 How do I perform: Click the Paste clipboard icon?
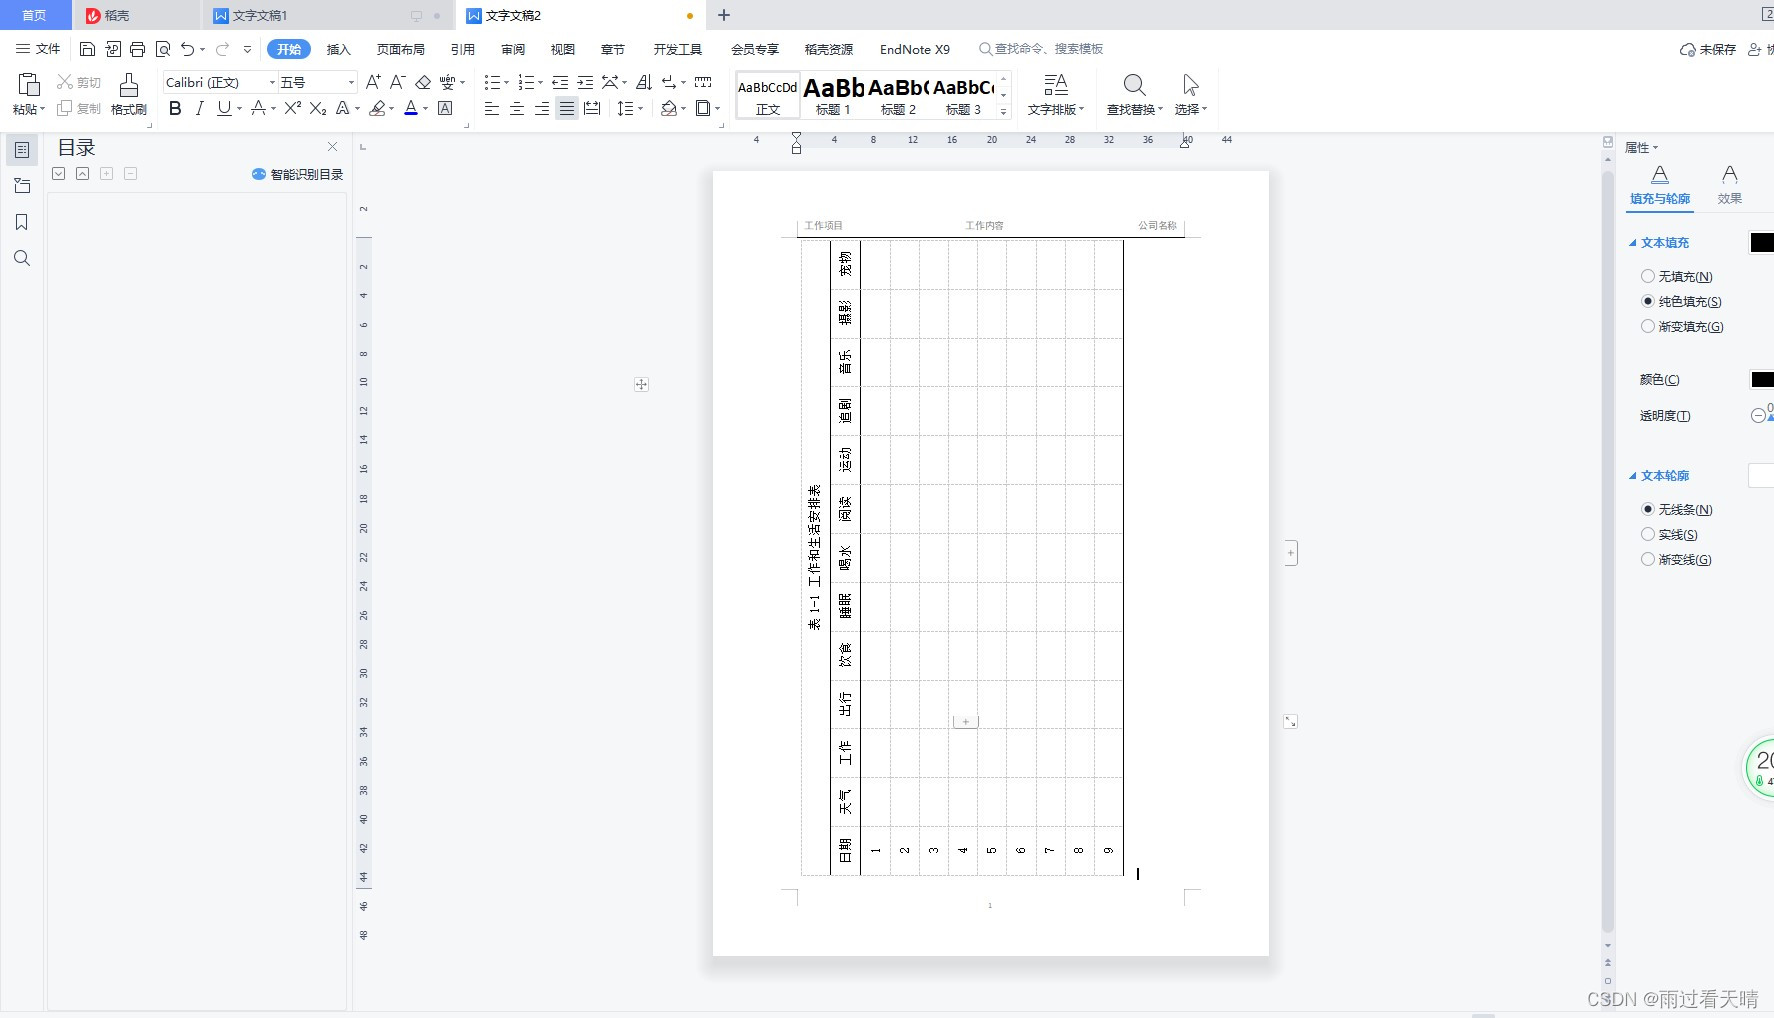pyautogui.click(x=28, y=85)
